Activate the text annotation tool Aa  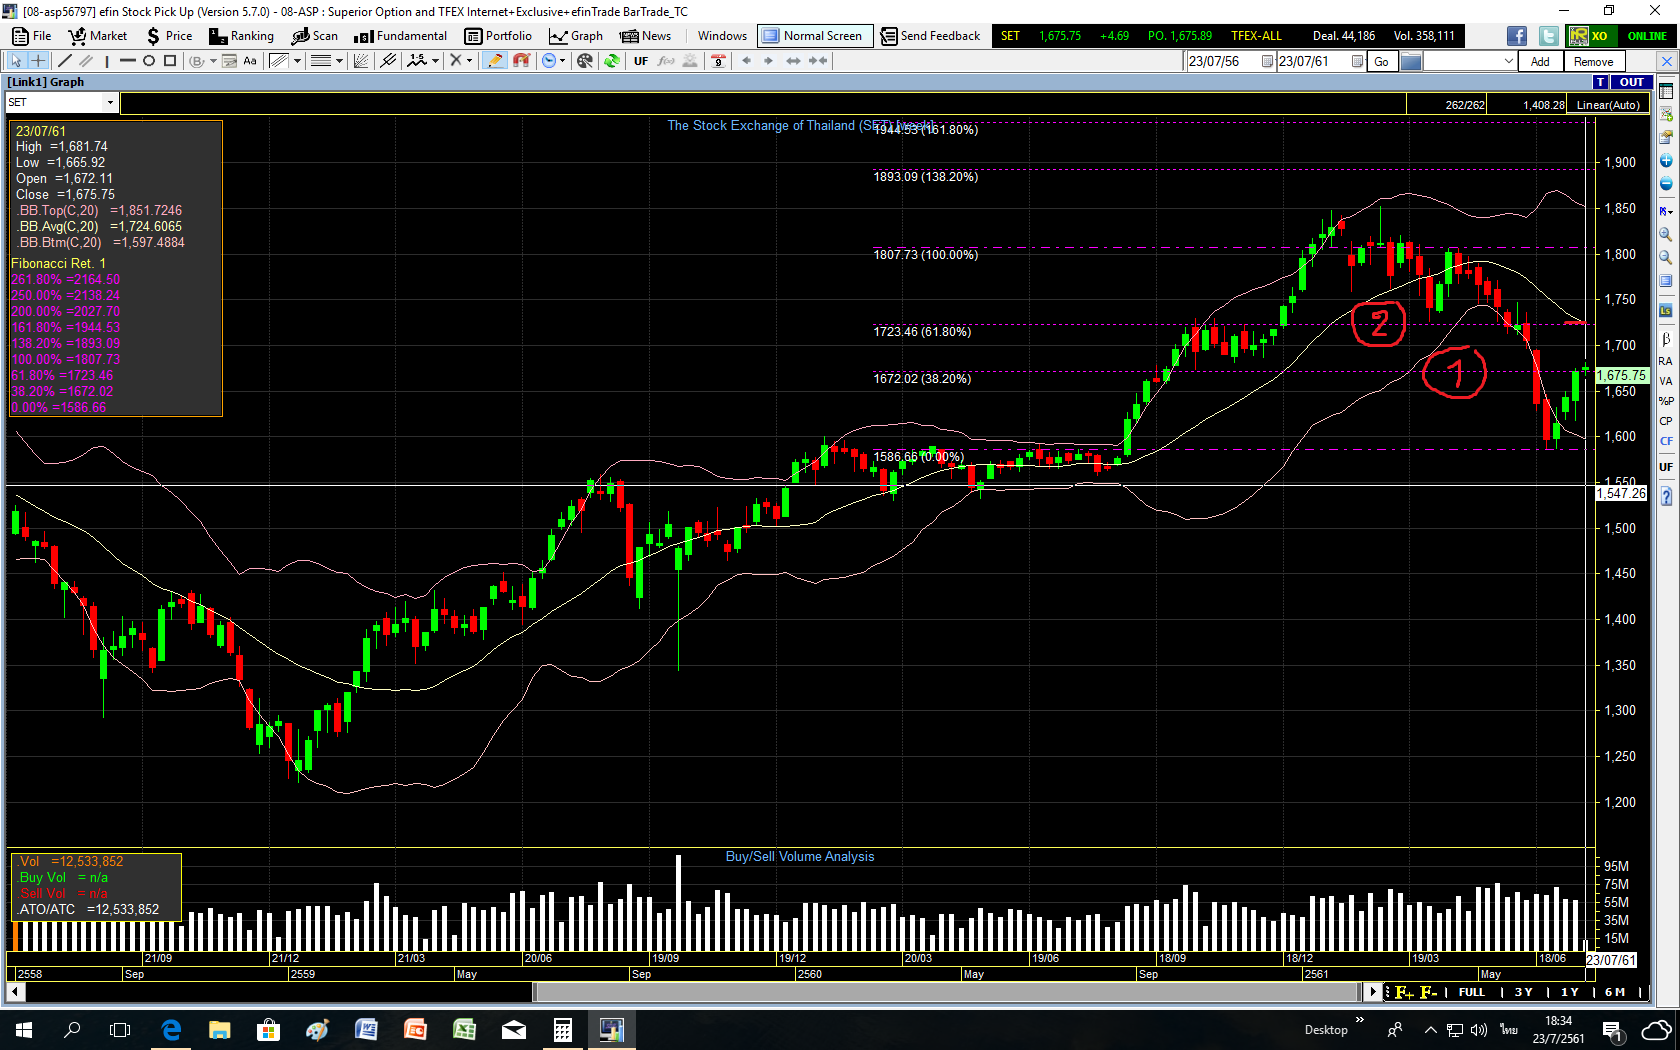(x=250, y=61)
